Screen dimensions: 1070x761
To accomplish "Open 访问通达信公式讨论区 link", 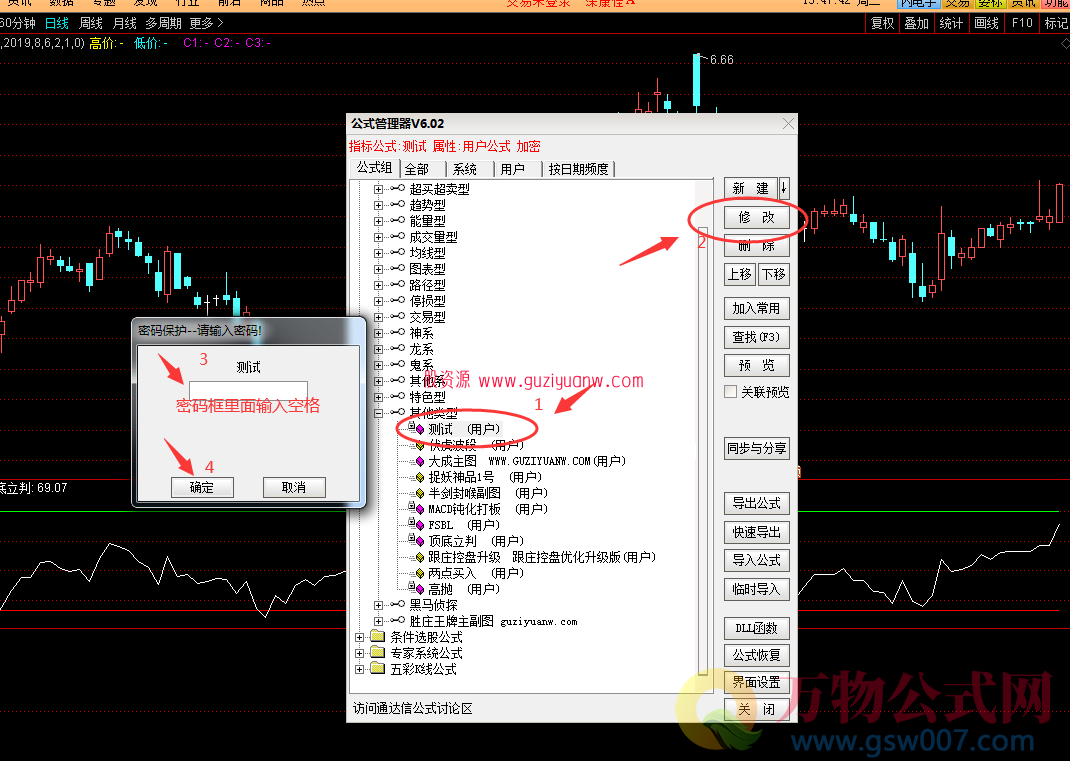I will coord(412,708).
